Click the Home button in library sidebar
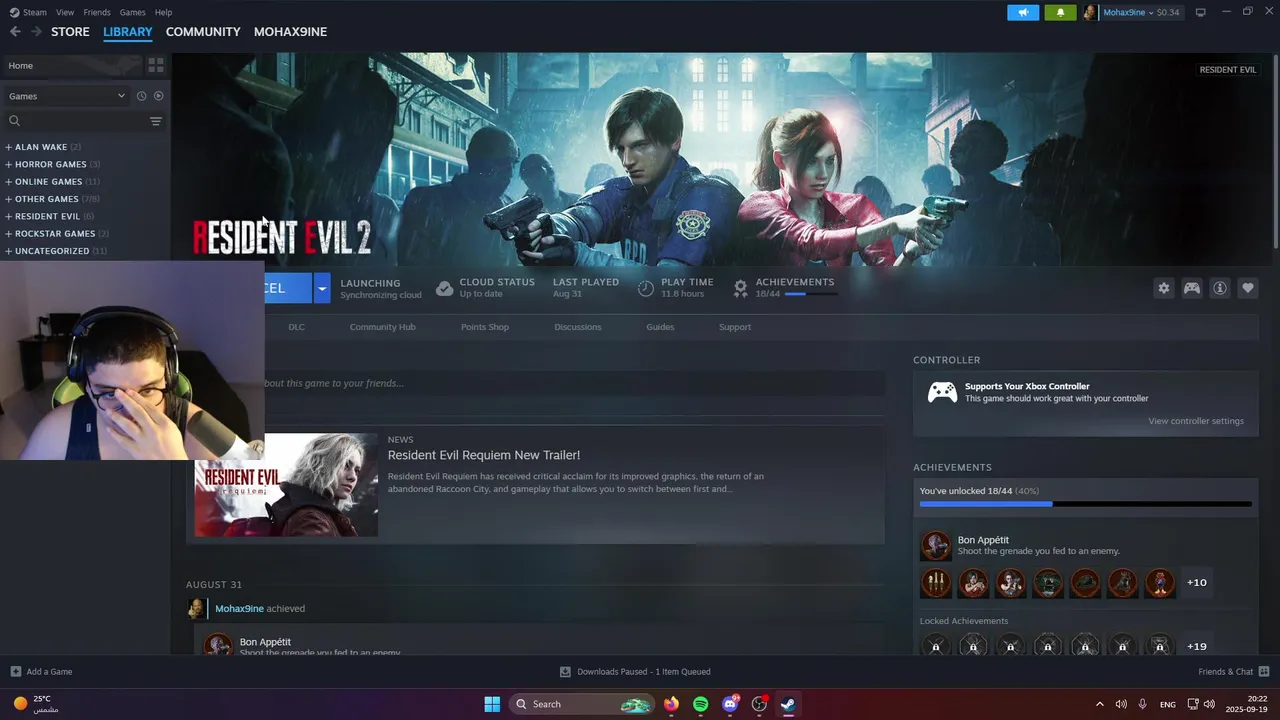 pos(72,65)
